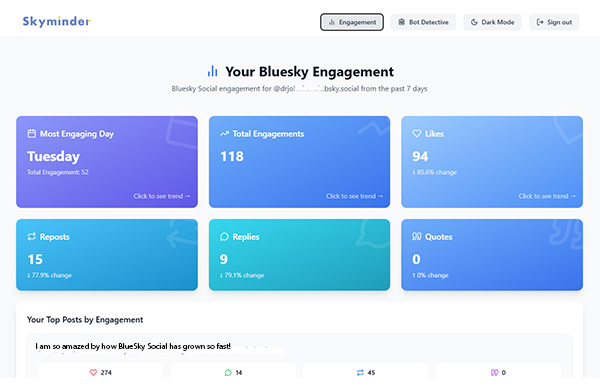Open trend from the Most Engaging Day card link
Screen dimensions: 600x391
coord(161,196)
